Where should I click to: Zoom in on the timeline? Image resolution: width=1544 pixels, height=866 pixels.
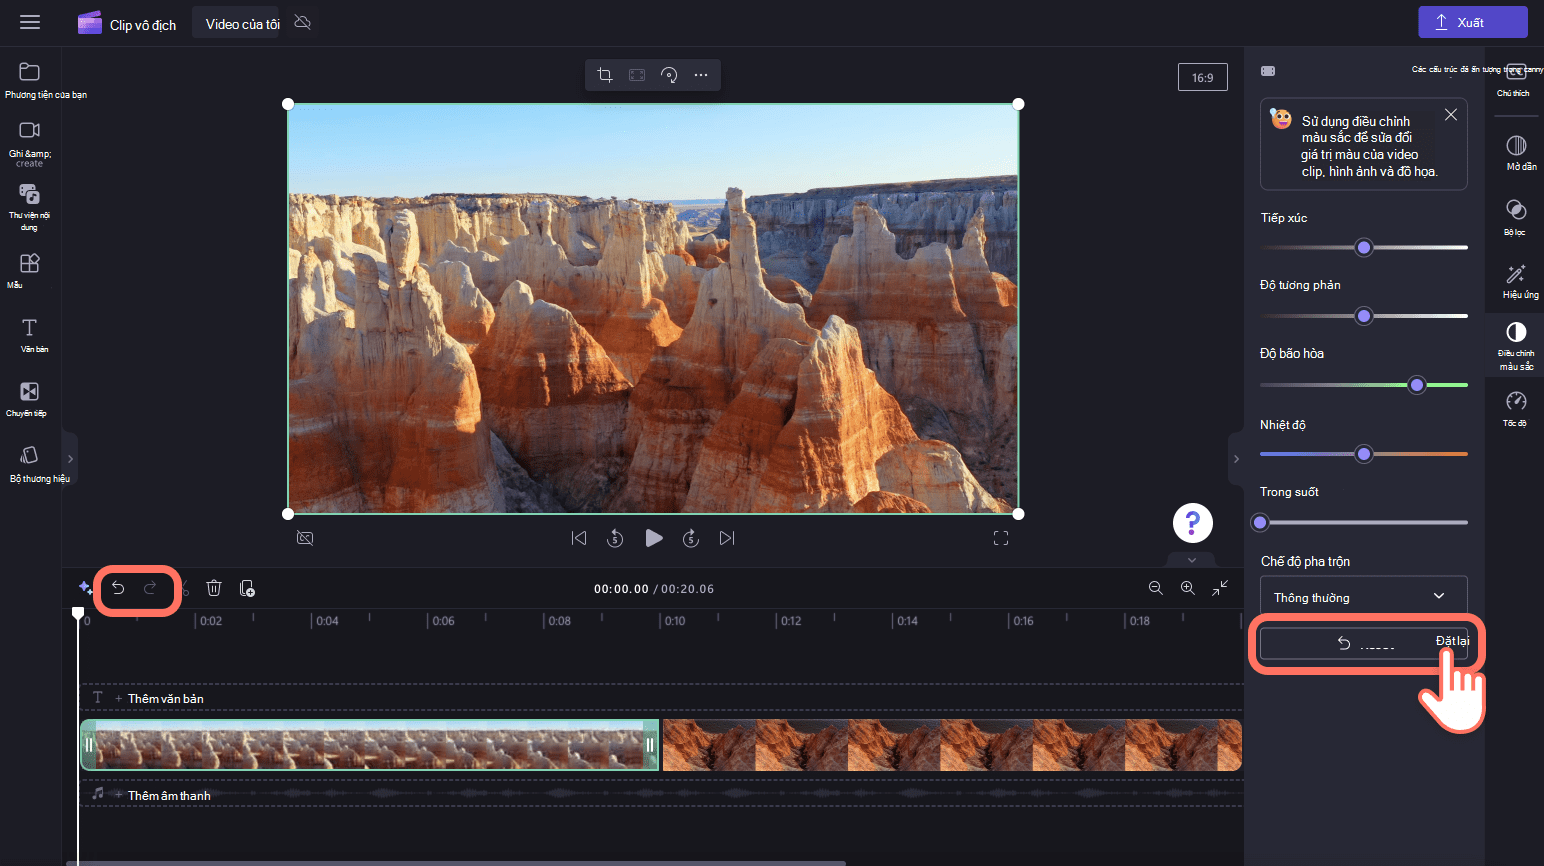click(x=1188, y=588)
